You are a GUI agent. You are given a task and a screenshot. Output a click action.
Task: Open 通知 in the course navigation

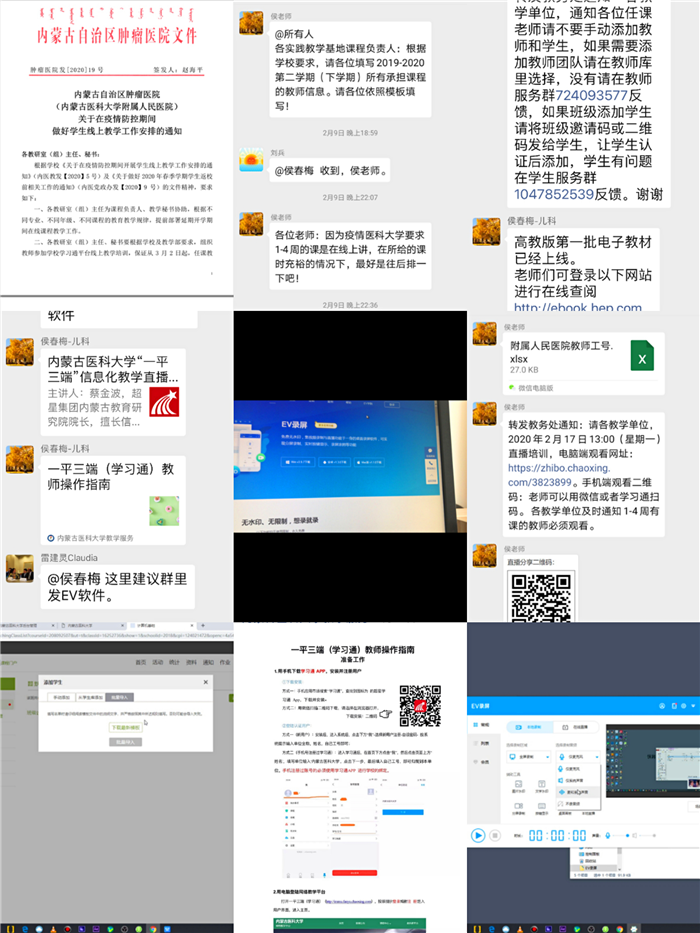click(208, 662)
